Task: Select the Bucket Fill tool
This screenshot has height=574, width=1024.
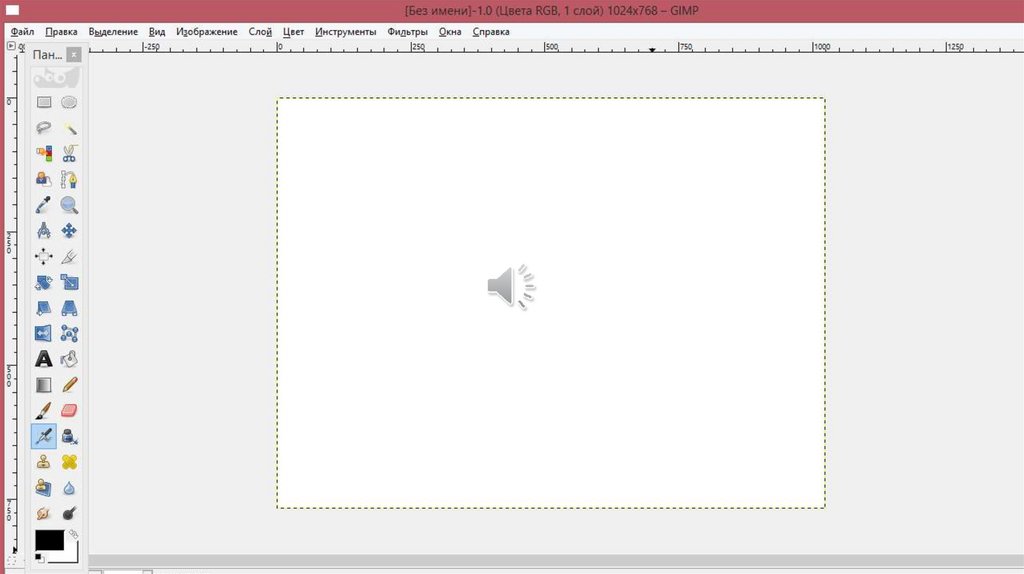Action: pyautogui.click(x=69, y=358)
